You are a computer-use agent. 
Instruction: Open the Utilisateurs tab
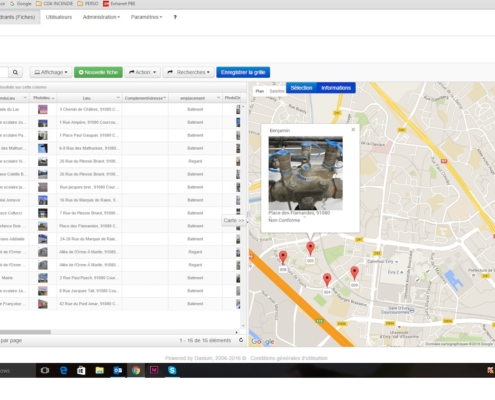tap(59, 17)
